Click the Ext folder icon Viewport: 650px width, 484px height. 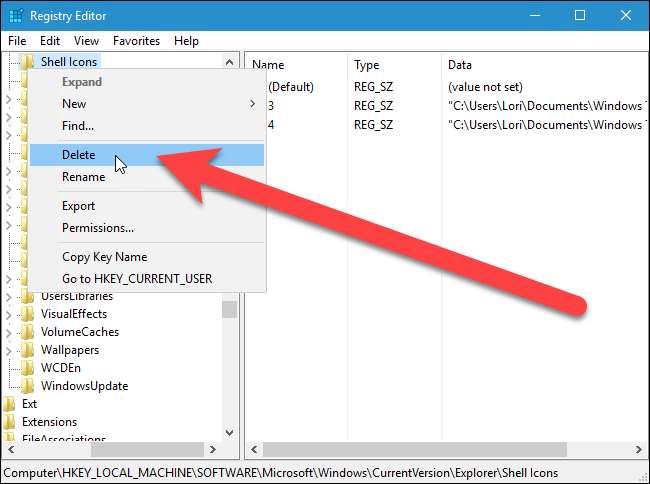9,404
